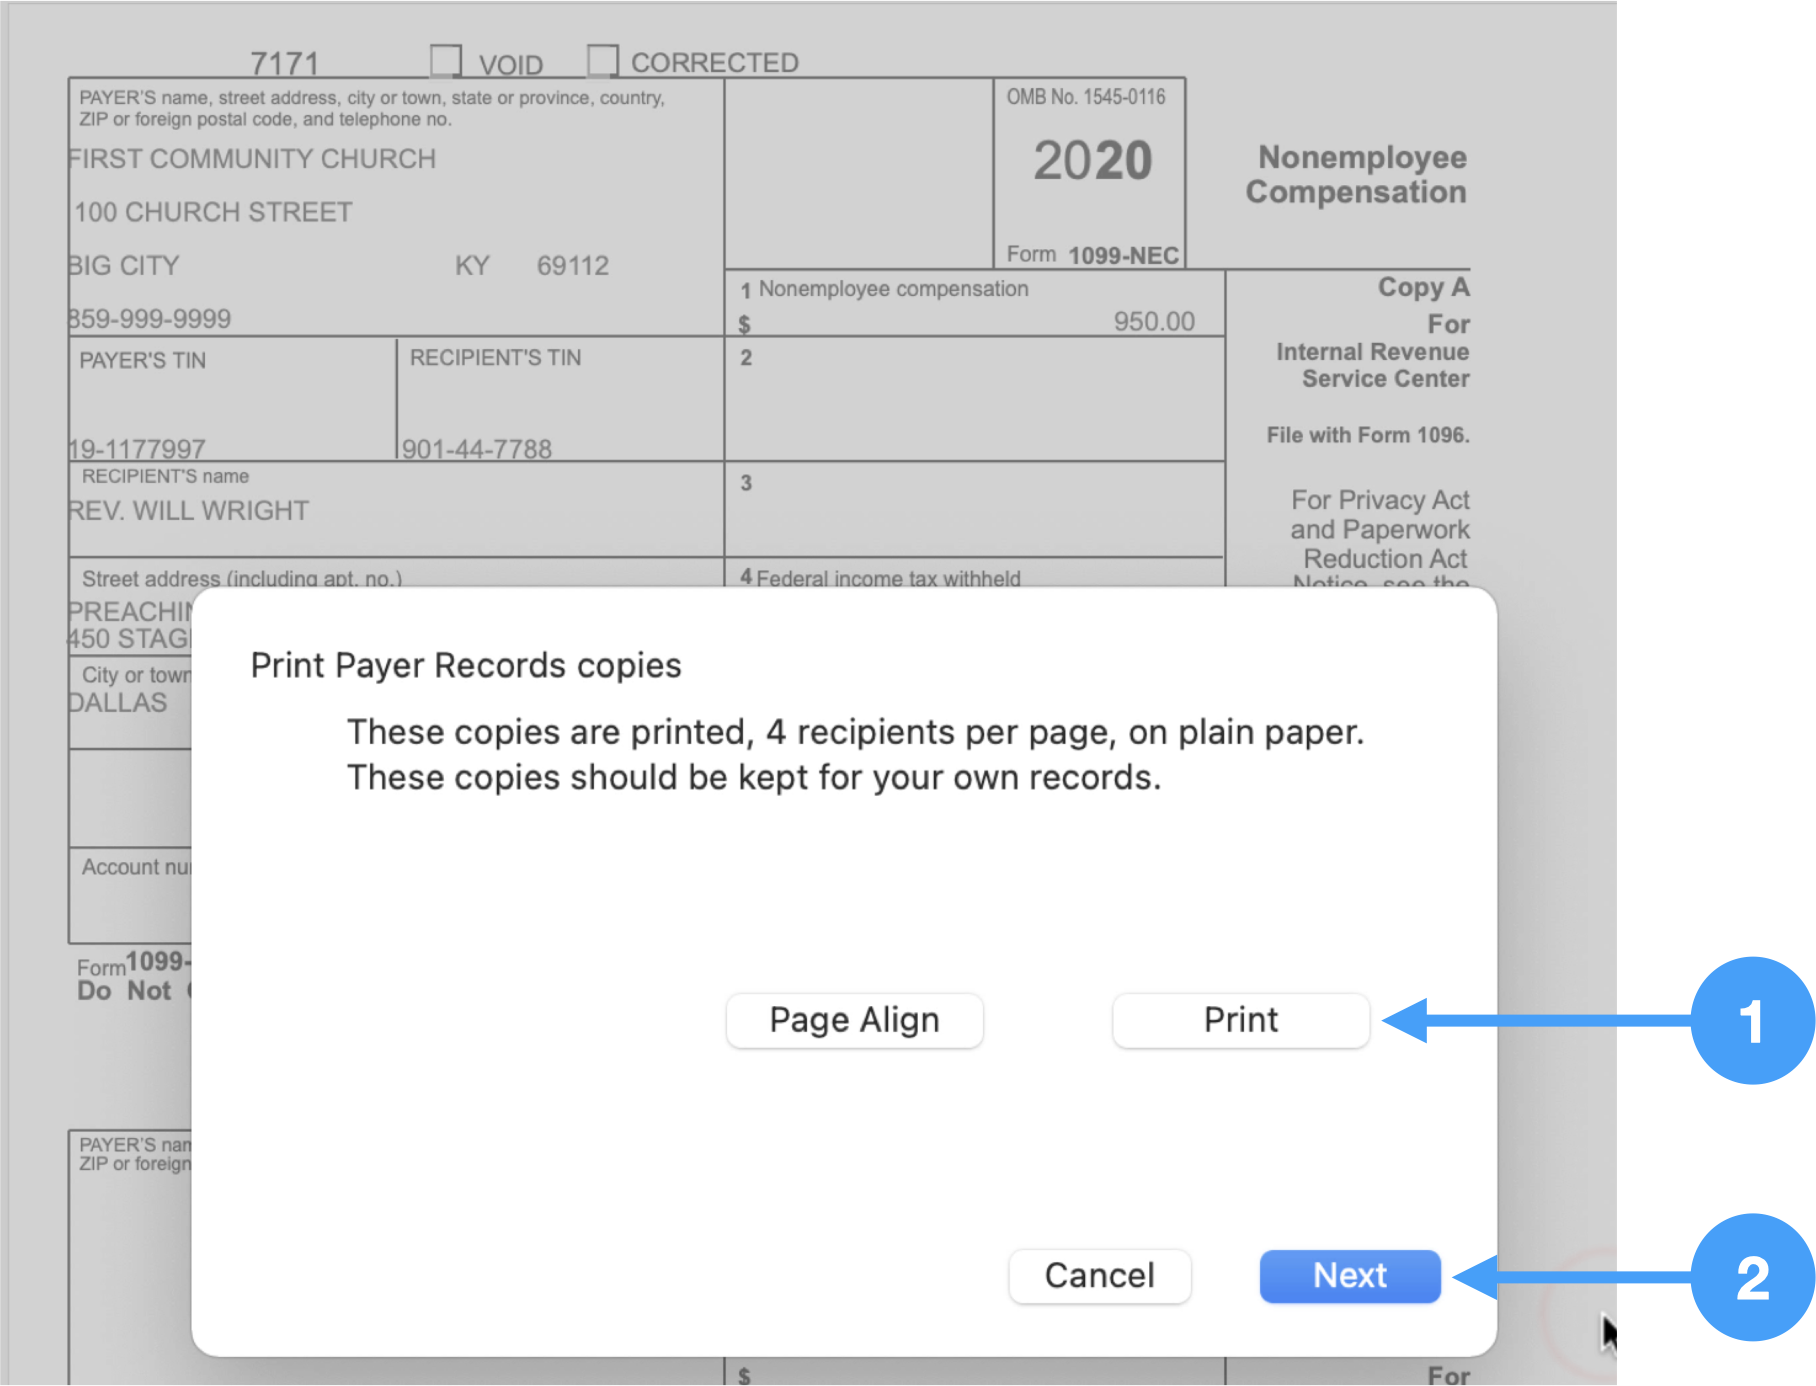Select recipient name REV. WILL WRIGHT
This screenshot has width=1816, height=1386.
point(189,511)
